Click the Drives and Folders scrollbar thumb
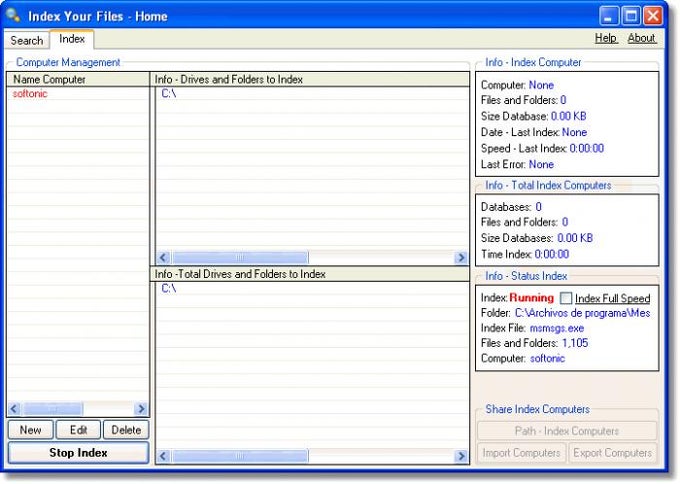The height and width of the screenshot is (484, 680). tap(240, 258)
